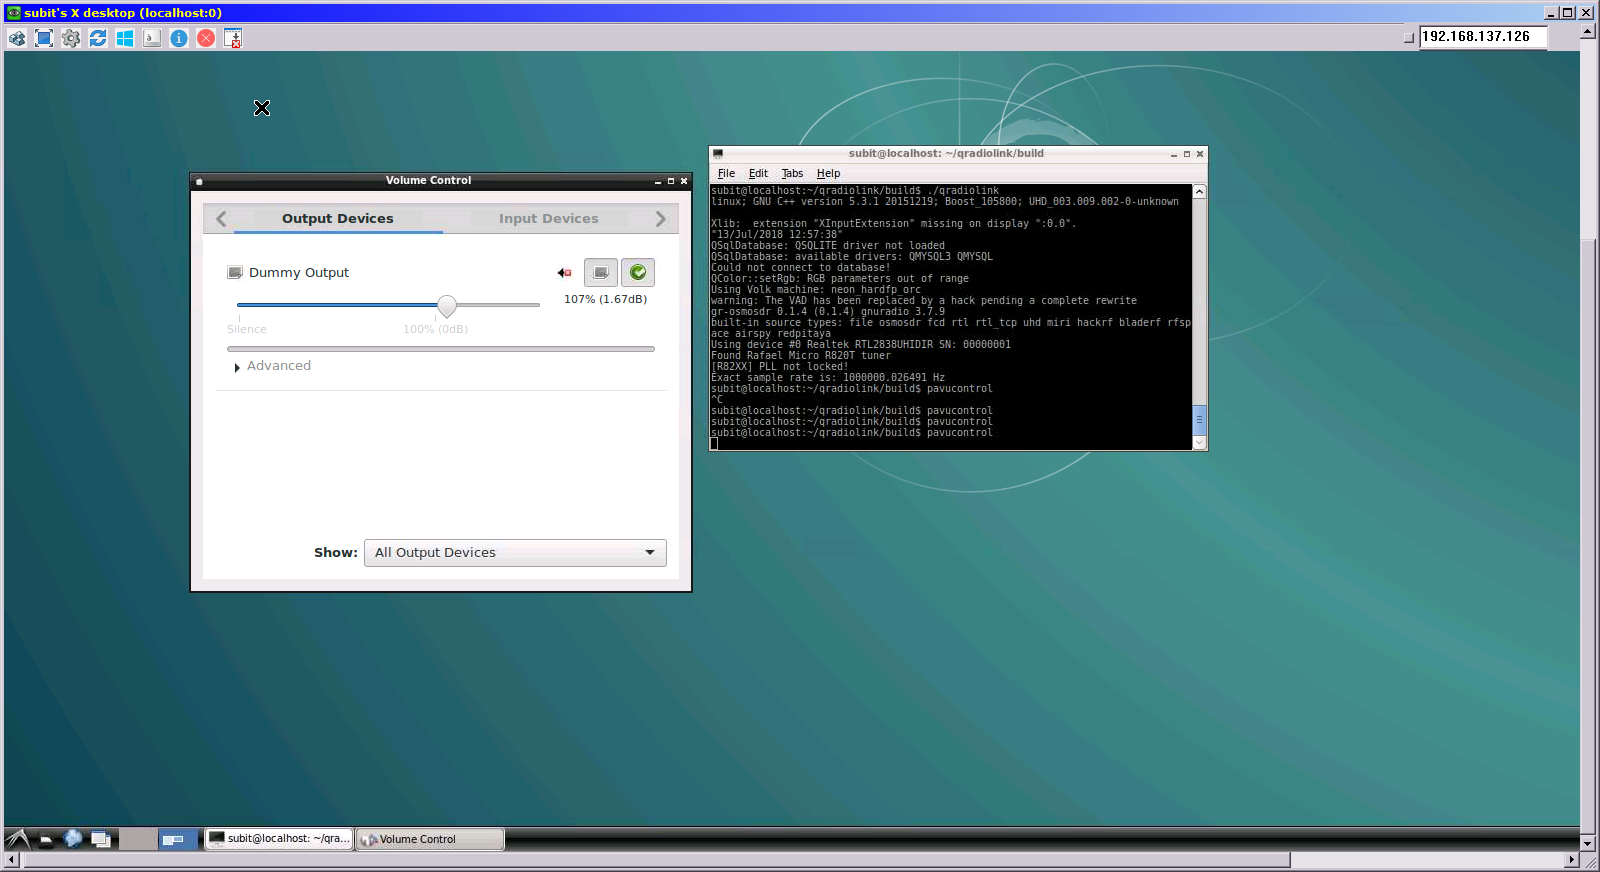Open the blue connection info icon

point(179,38)
